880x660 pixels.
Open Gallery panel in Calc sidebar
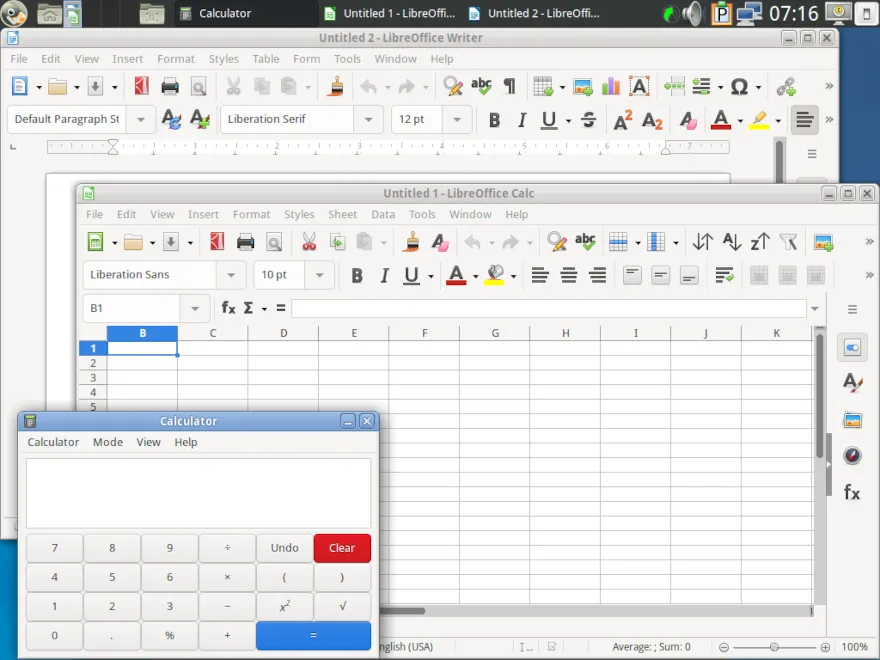pos(852,419)
